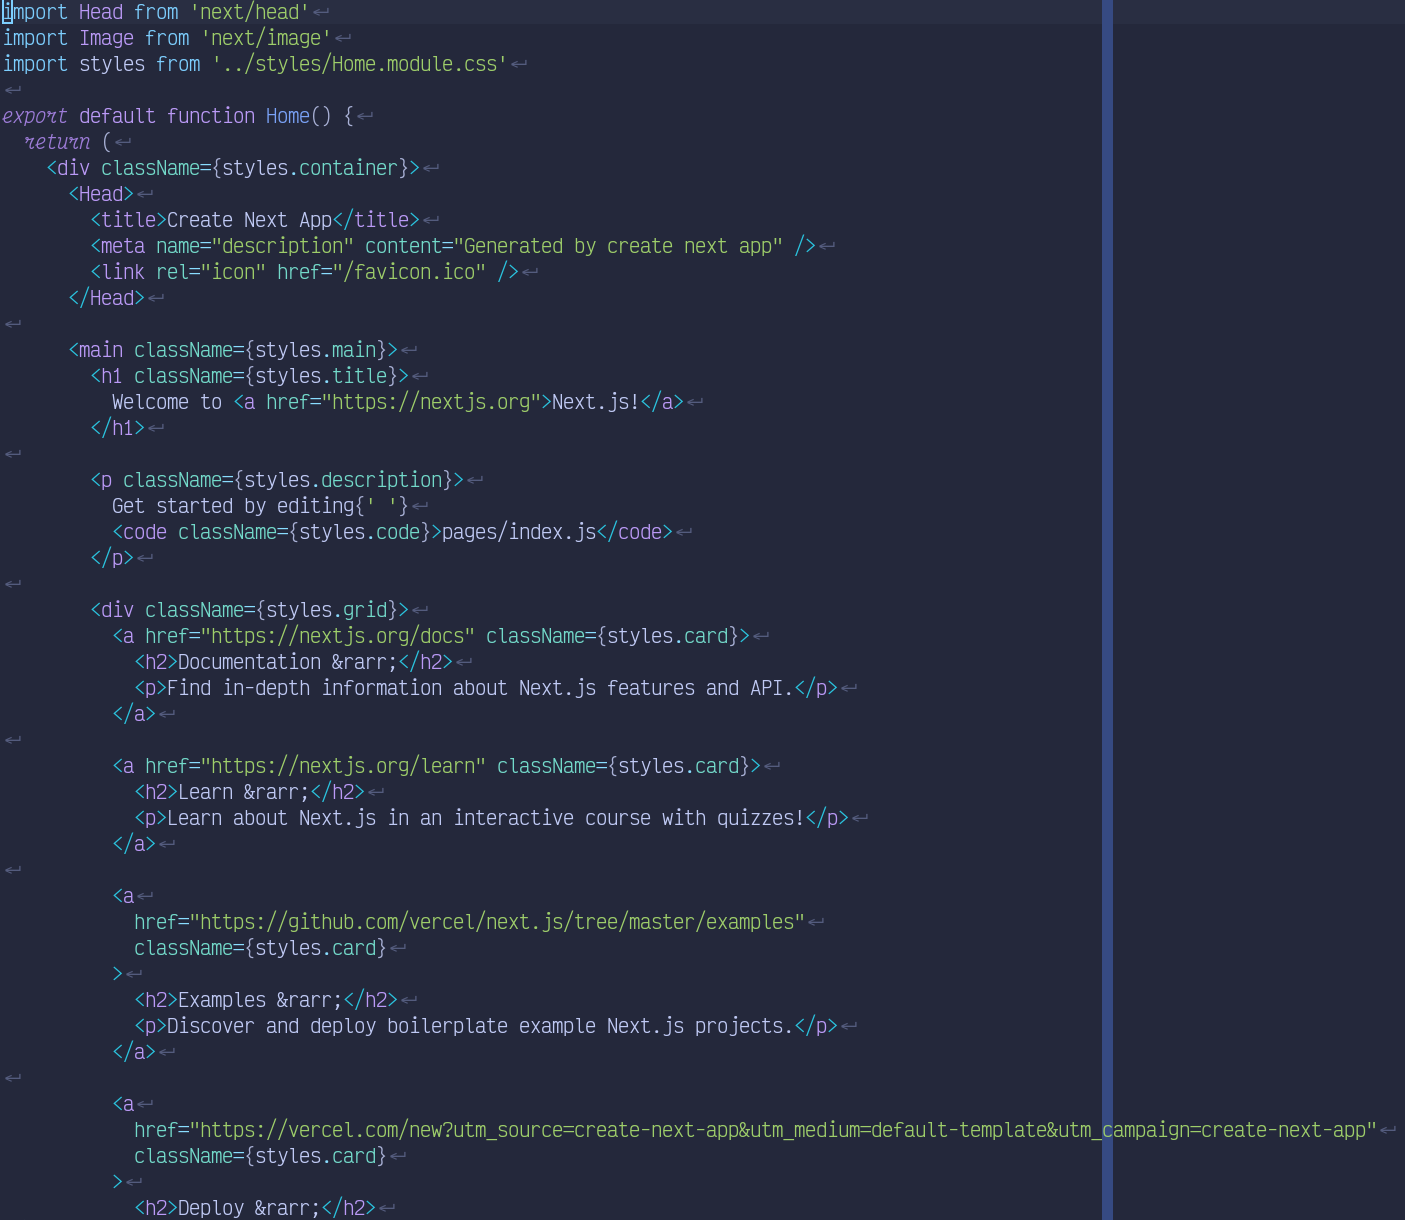Click the Home function name
The width and height of the screenshot is (1405, 1220).
(x=287, y=116)
